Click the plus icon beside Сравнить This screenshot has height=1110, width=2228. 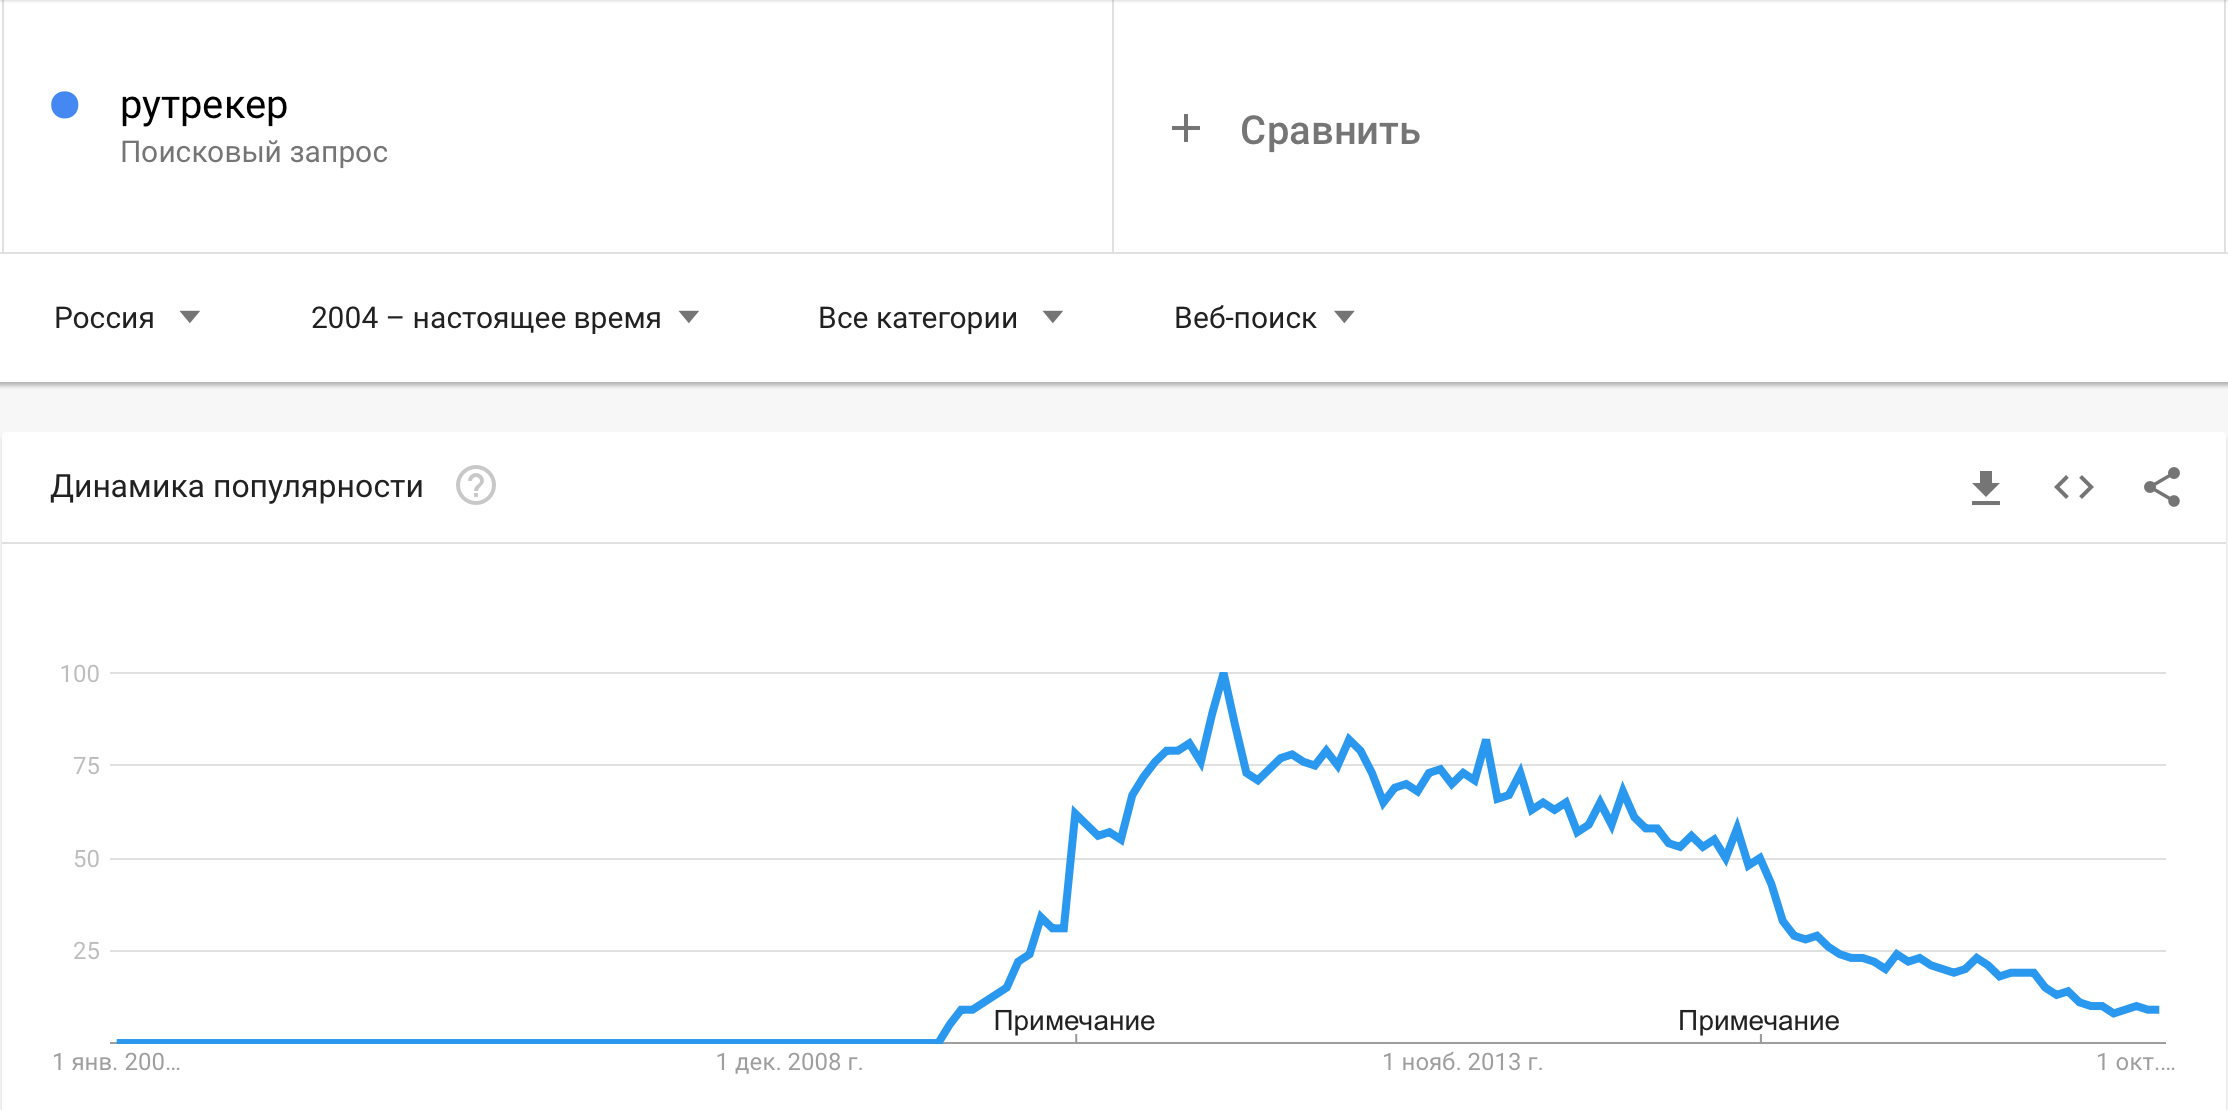coord(1185,129)
